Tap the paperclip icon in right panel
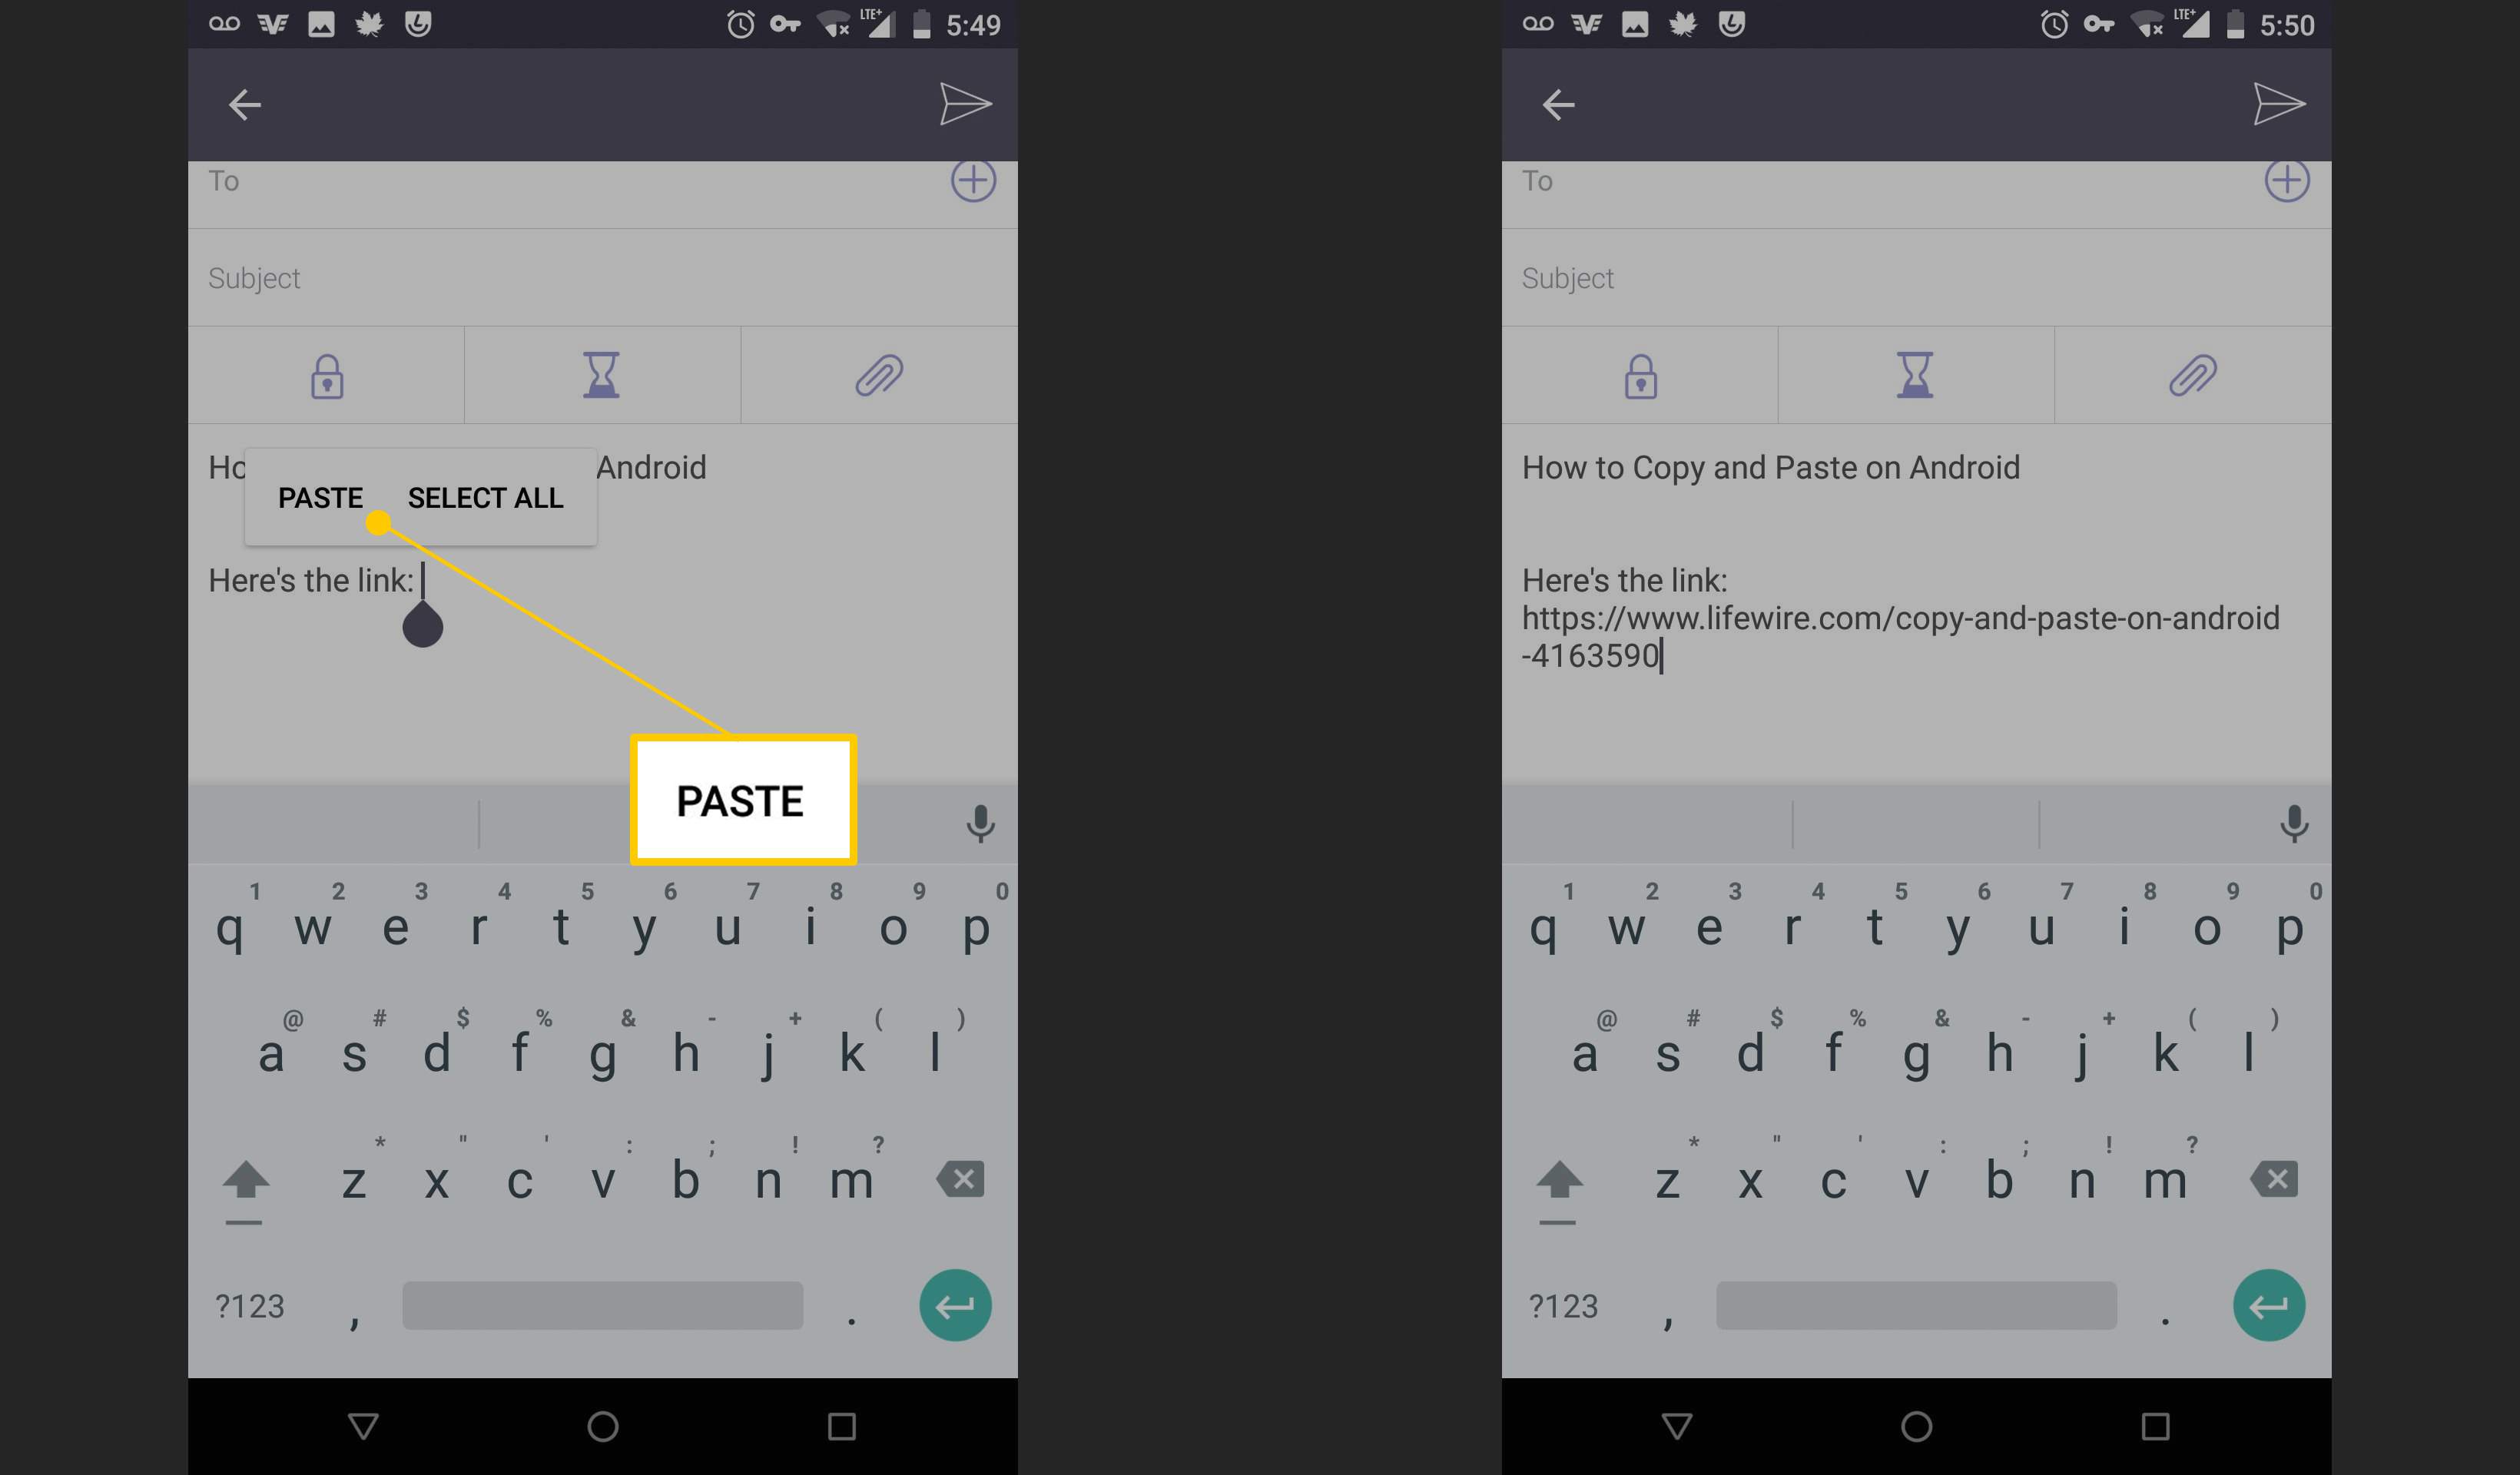Image resolution: width=2520 pixels, height=1475 pixels. pos(2193,374)
